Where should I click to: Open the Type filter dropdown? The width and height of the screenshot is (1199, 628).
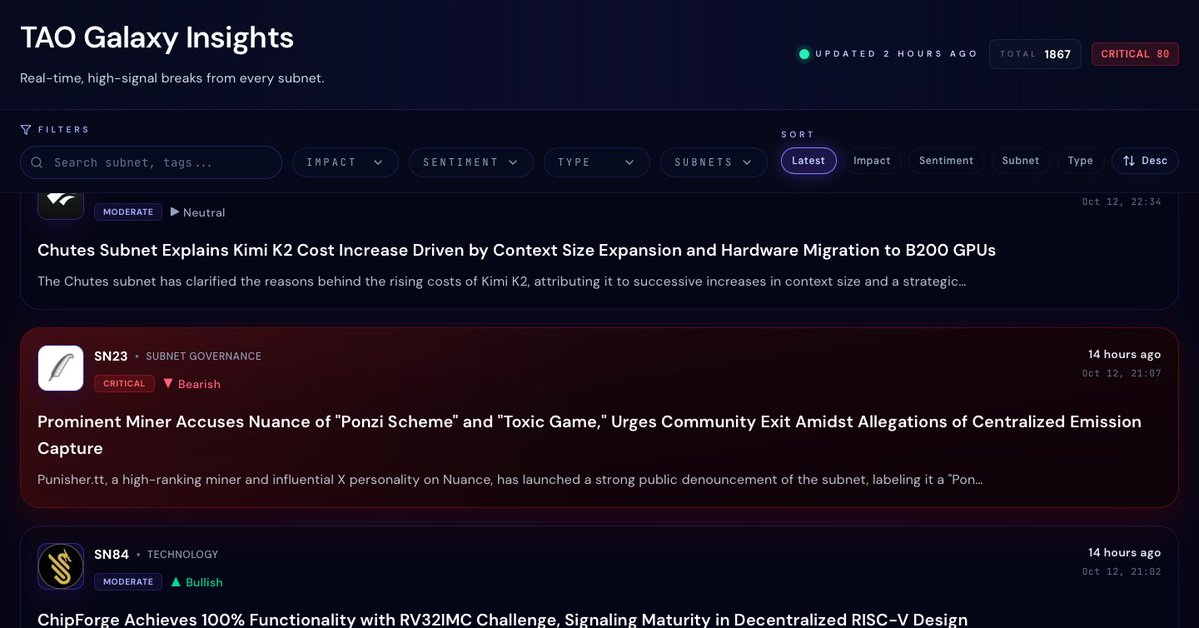pos(596,162)
